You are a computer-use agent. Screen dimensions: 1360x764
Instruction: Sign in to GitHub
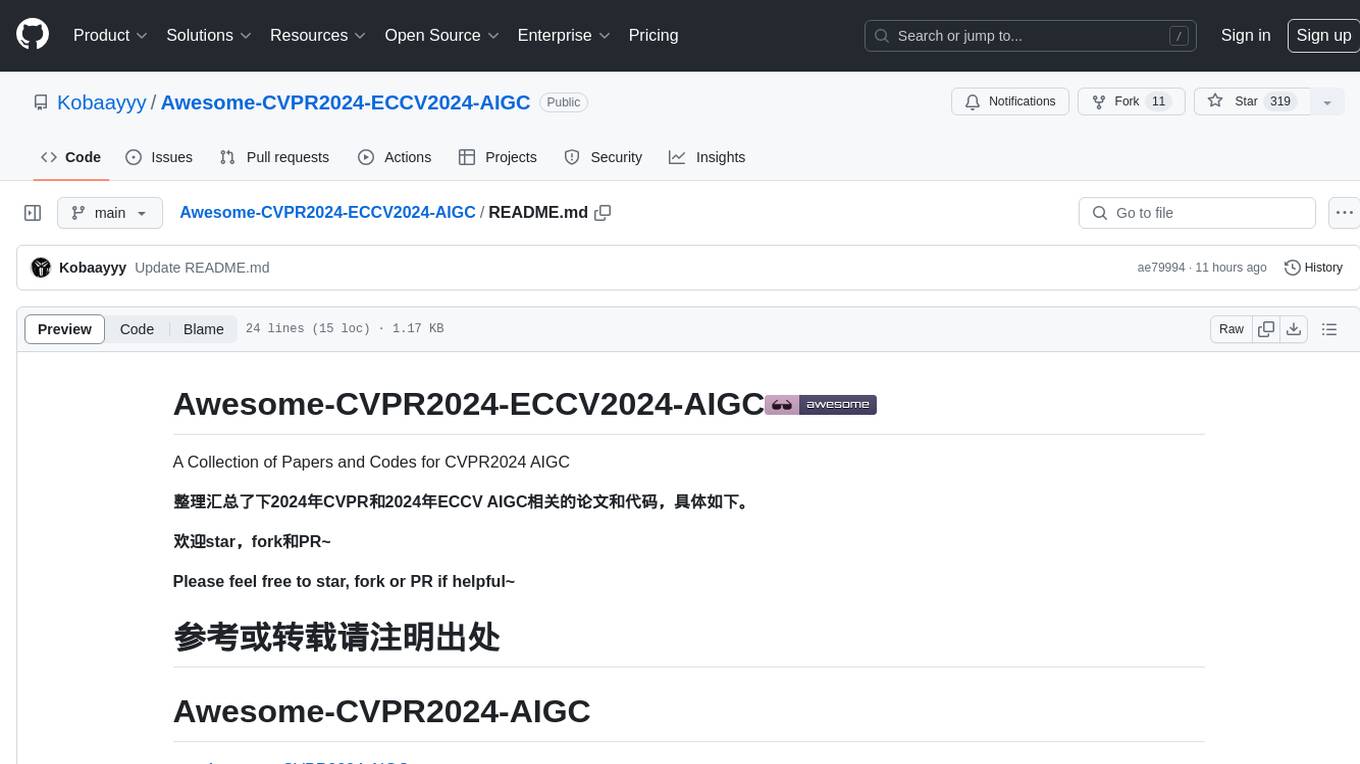pyautogui.click(x=1245, y=35)
